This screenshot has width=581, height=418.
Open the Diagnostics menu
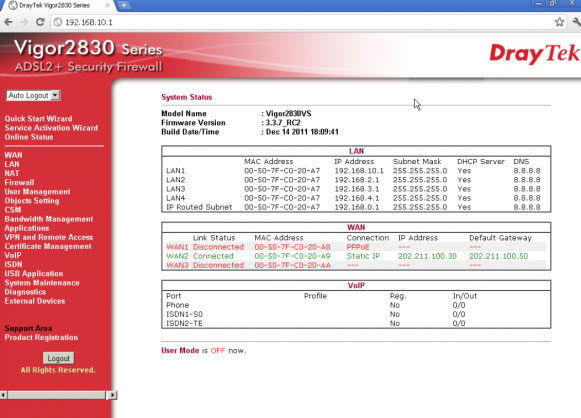pos(25,292)
